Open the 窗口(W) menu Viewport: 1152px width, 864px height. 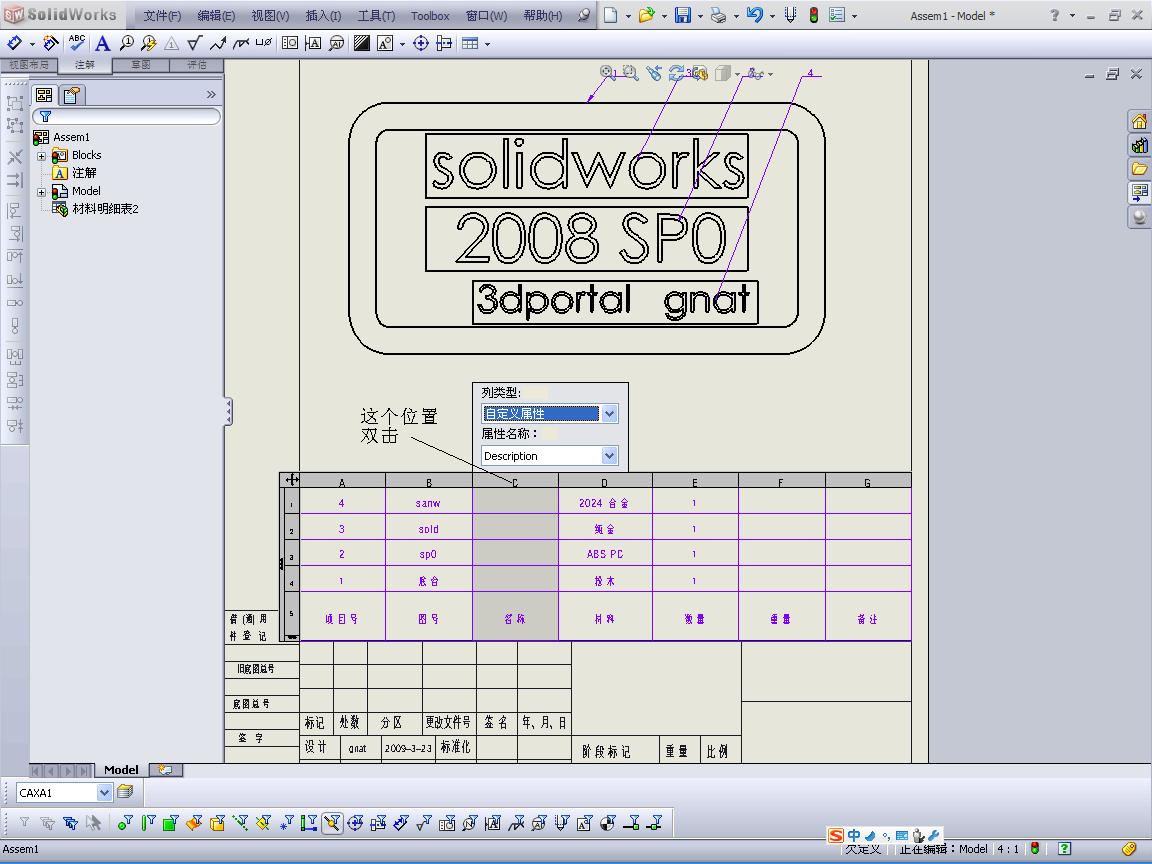click(486, 15)
